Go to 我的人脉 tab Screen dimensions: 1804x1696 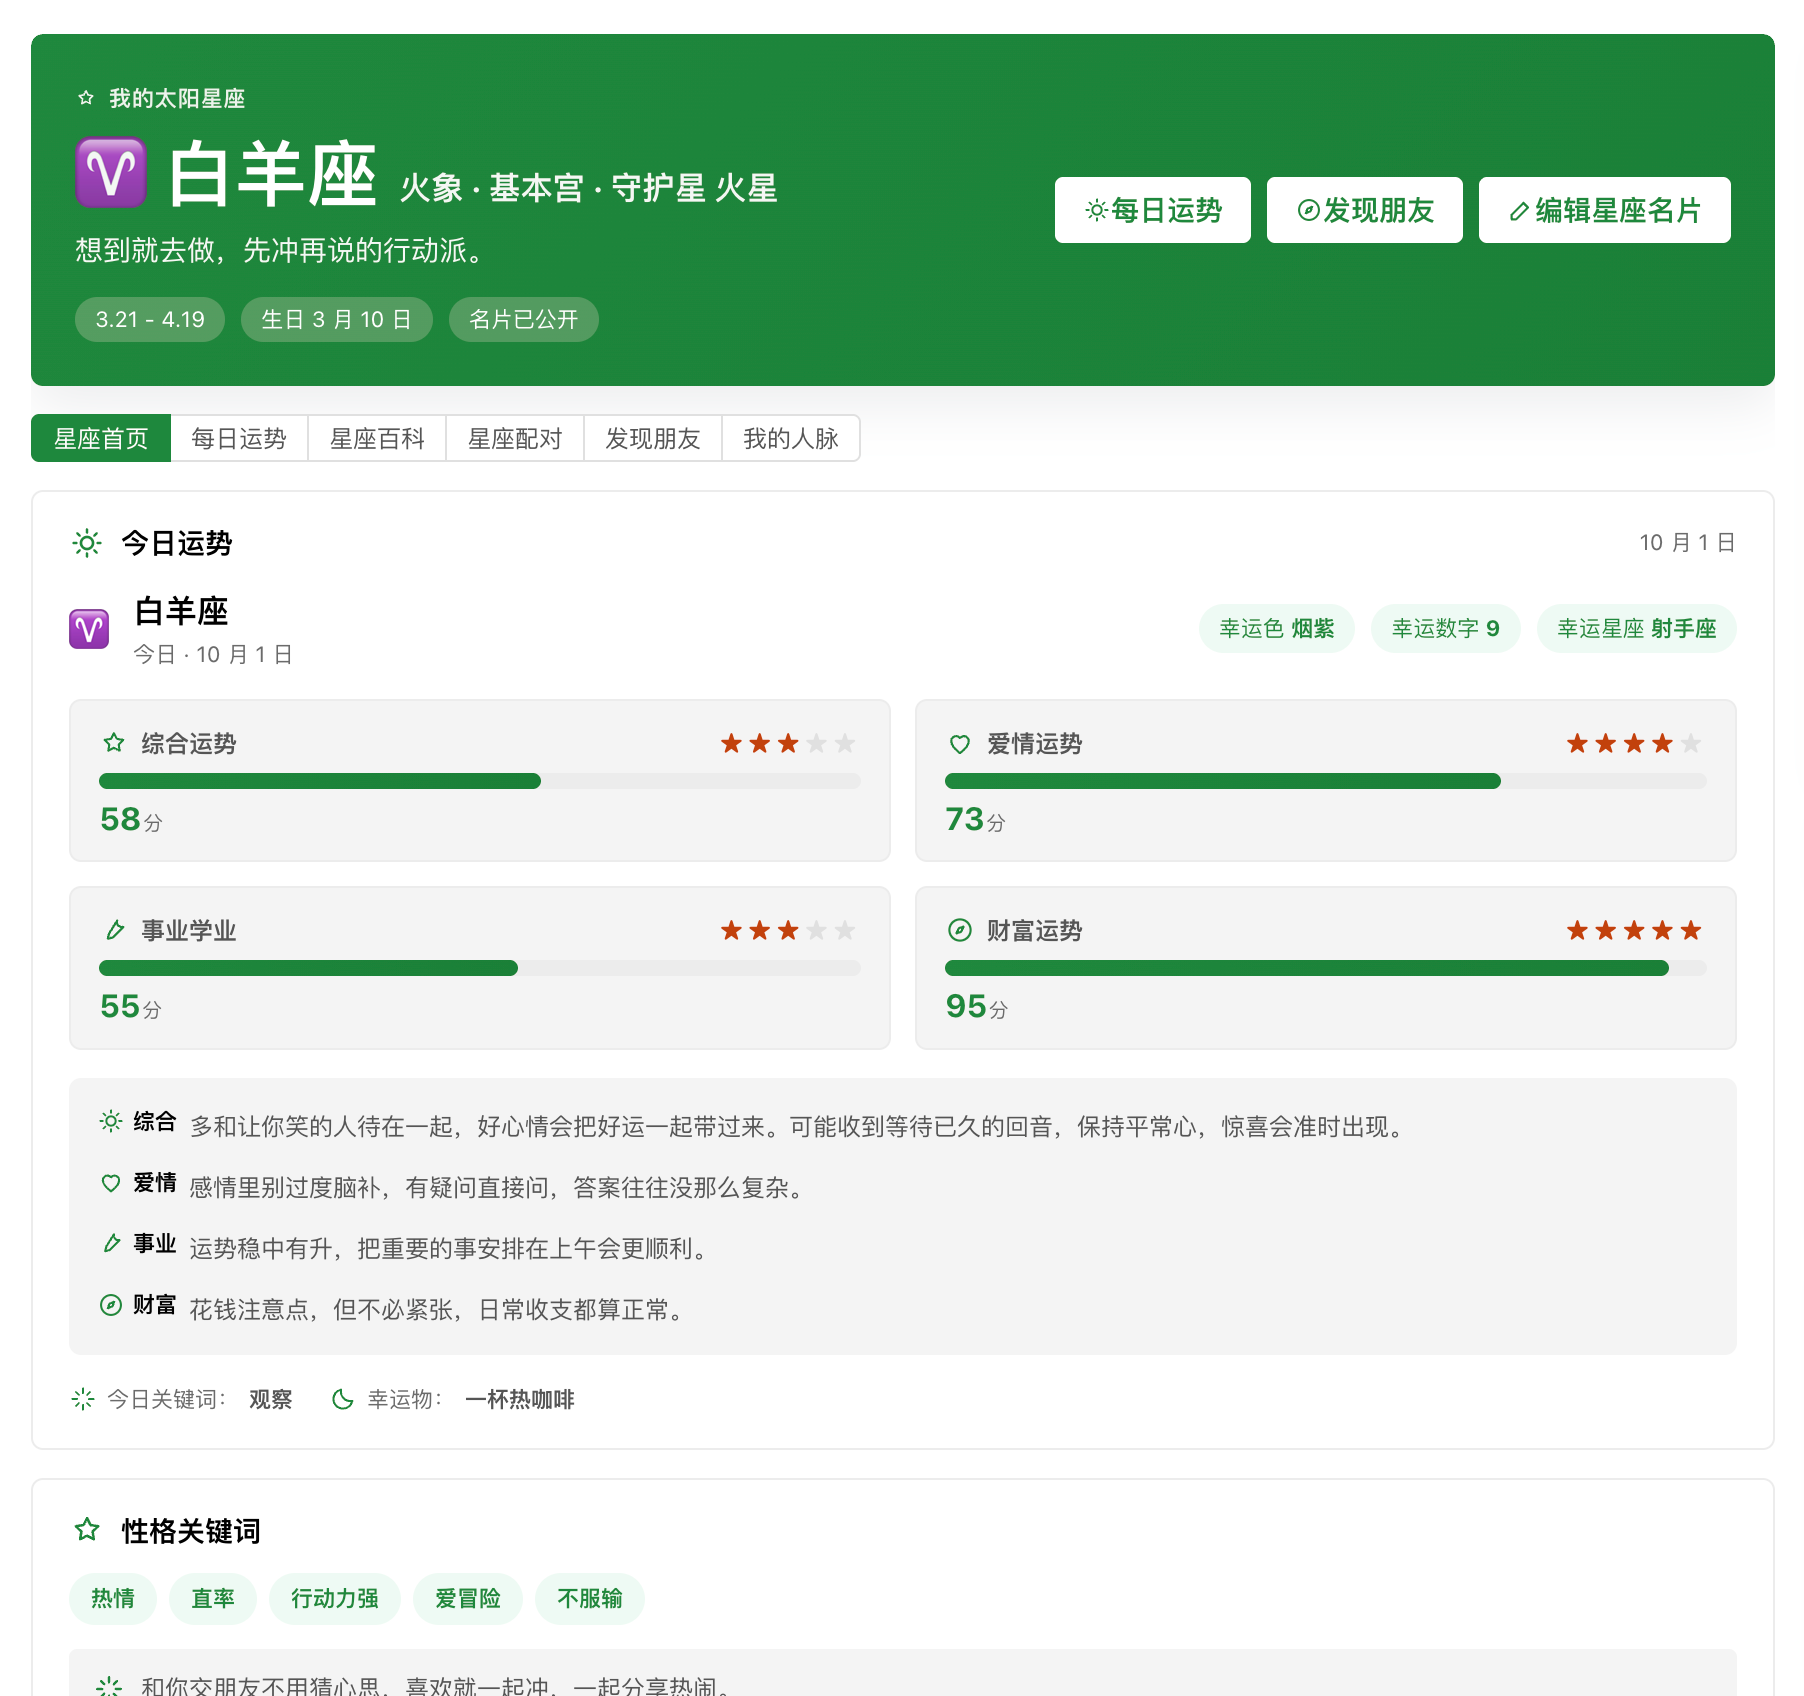(791, 438)
